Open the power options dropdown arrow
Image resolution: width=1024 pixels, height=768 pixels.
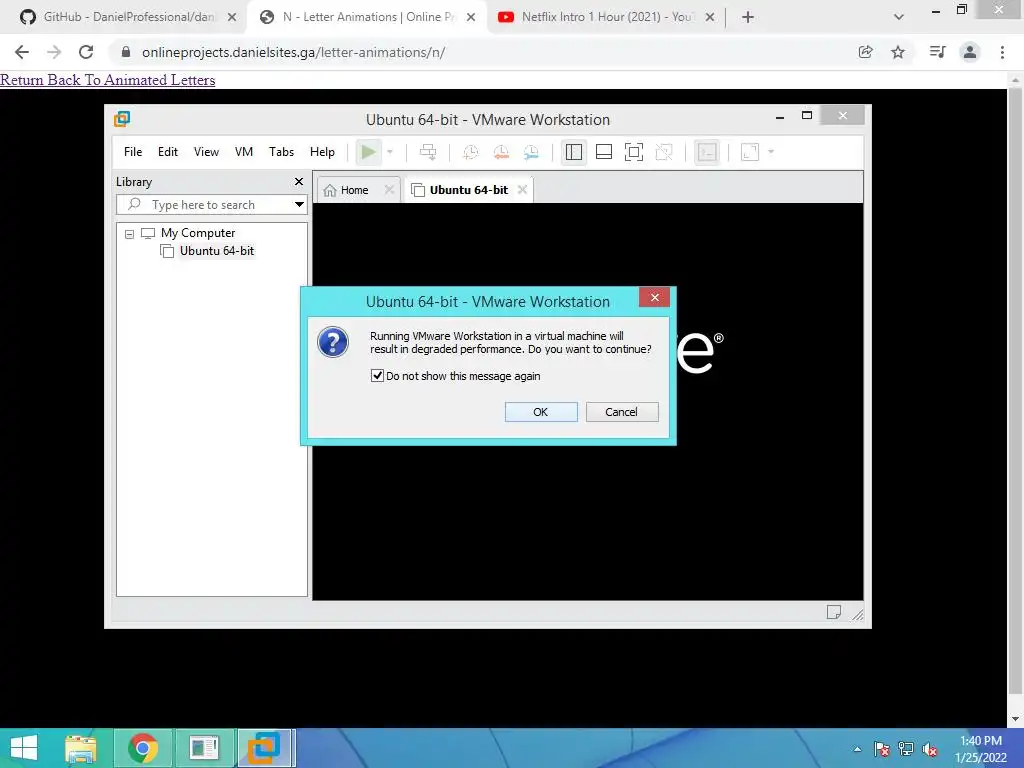click(x=390, y=152)
